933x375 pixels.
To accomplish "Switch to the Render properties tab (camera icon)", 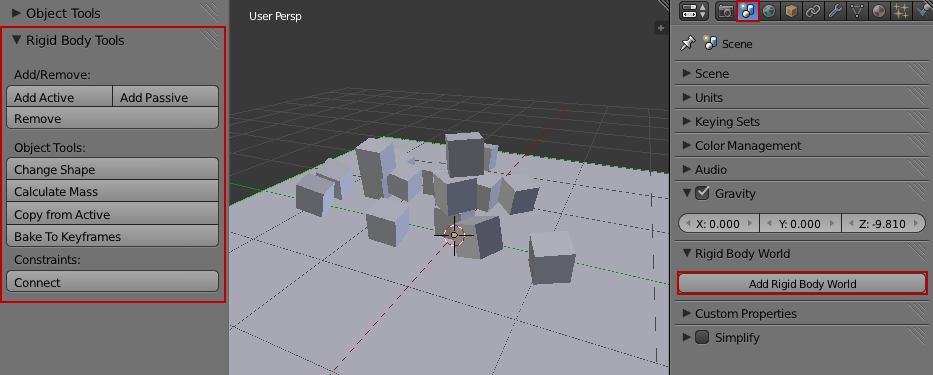I will [x=725, y=11].
